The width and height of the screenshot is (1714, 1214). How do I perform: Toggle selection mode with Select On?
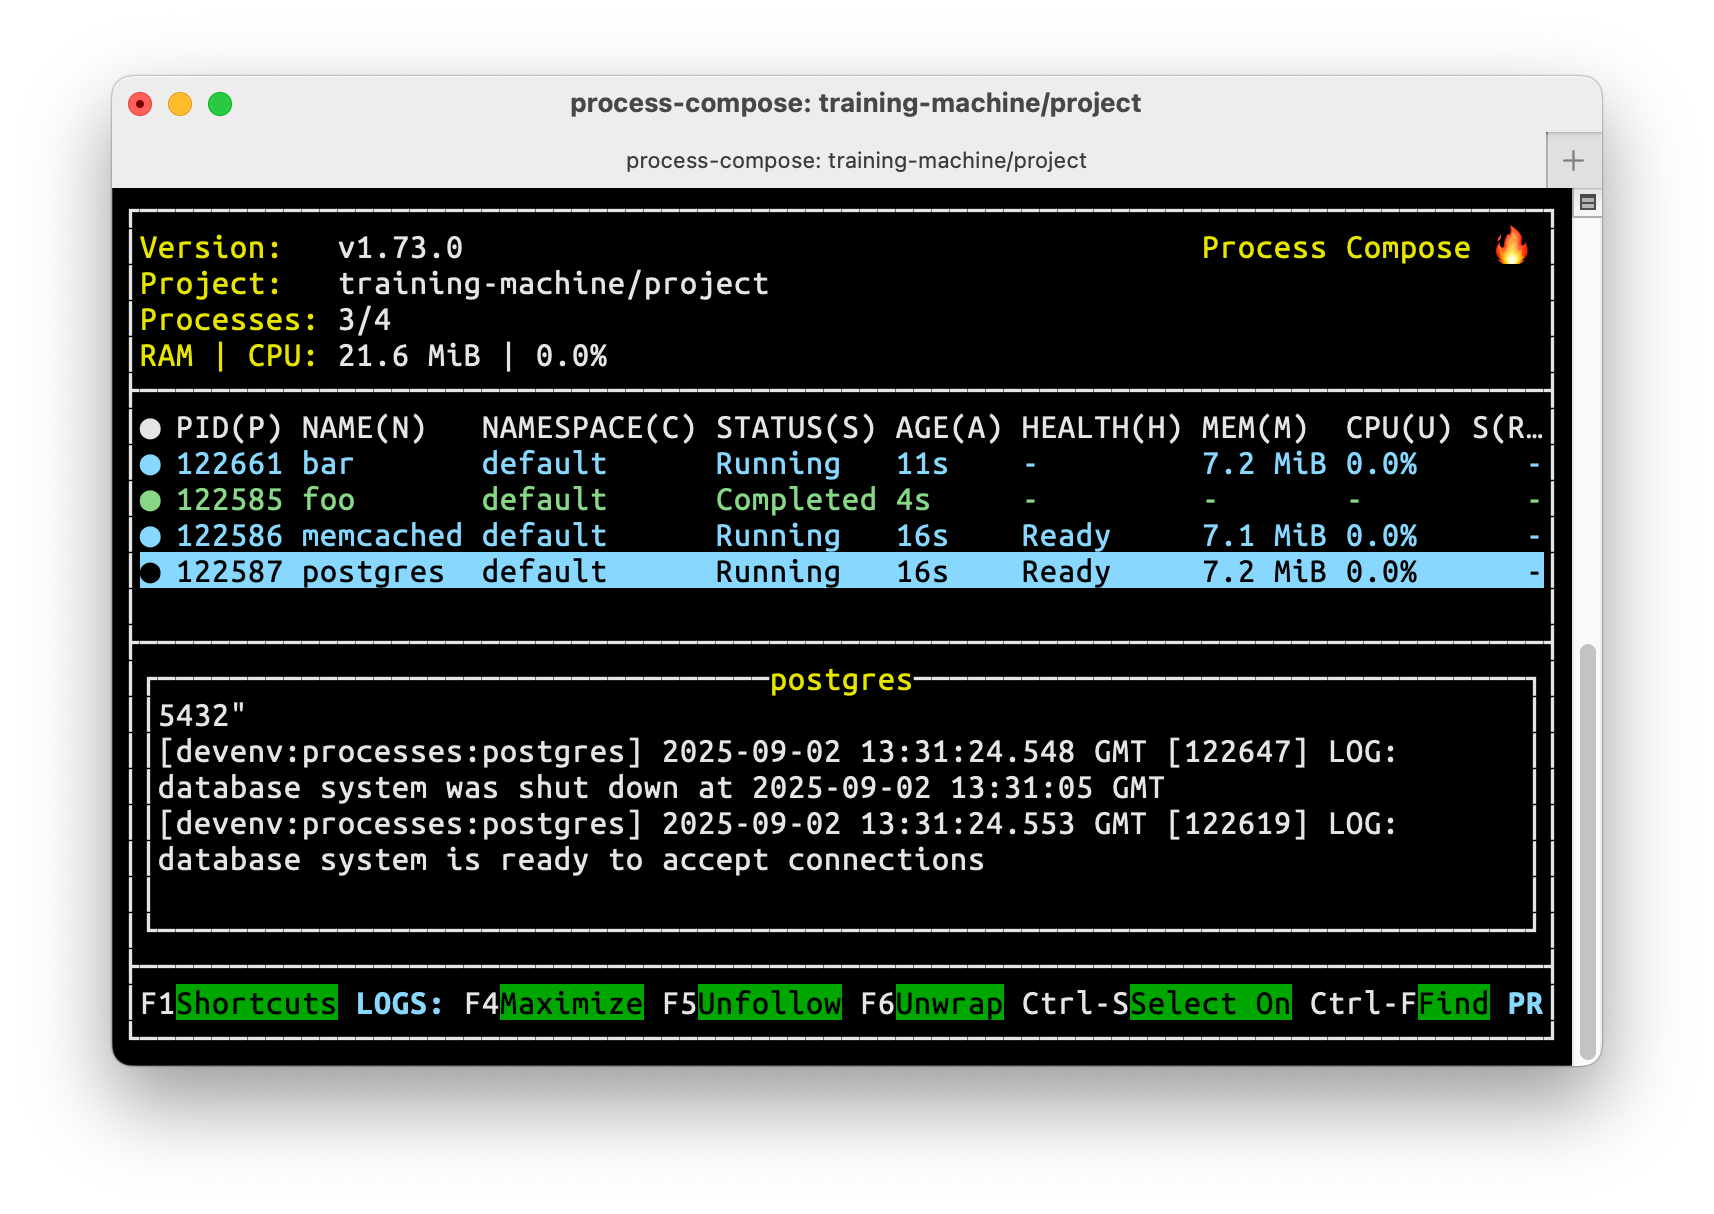1209,1003
